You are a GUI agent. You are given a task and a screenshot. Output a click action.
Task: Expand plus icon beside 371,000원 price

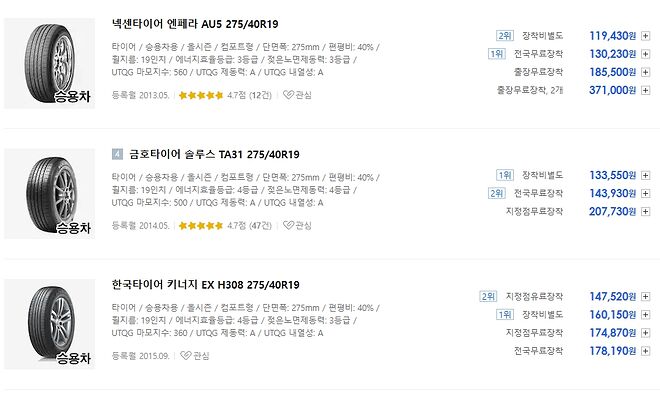point(645,90)
